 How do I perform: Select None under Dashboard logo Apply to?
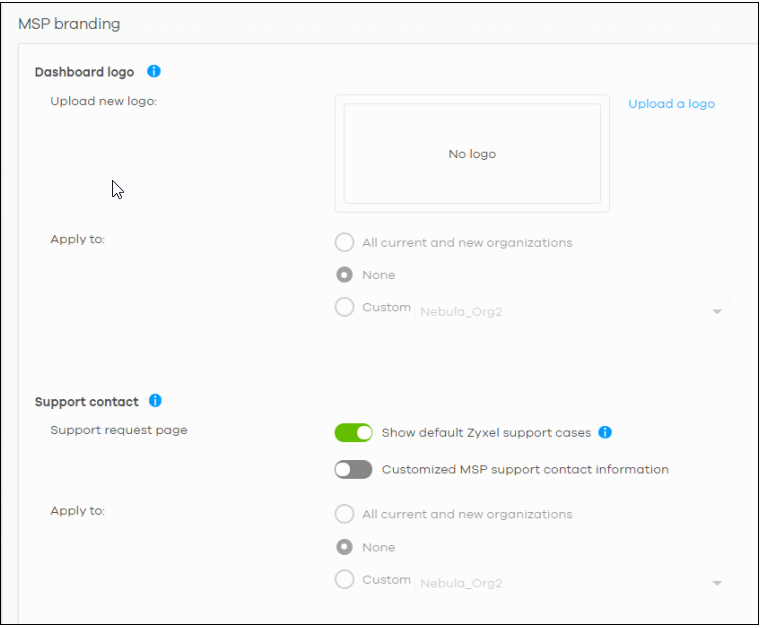pos(345,275)
